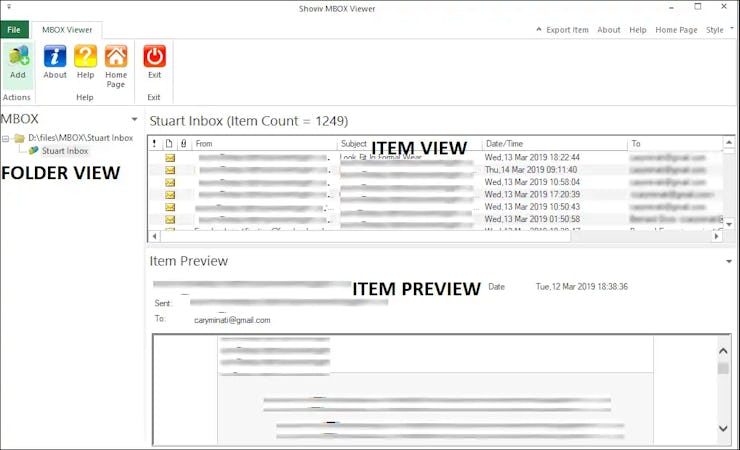
Task: Click the item list scroll up arrow
Action: (729, 142)
